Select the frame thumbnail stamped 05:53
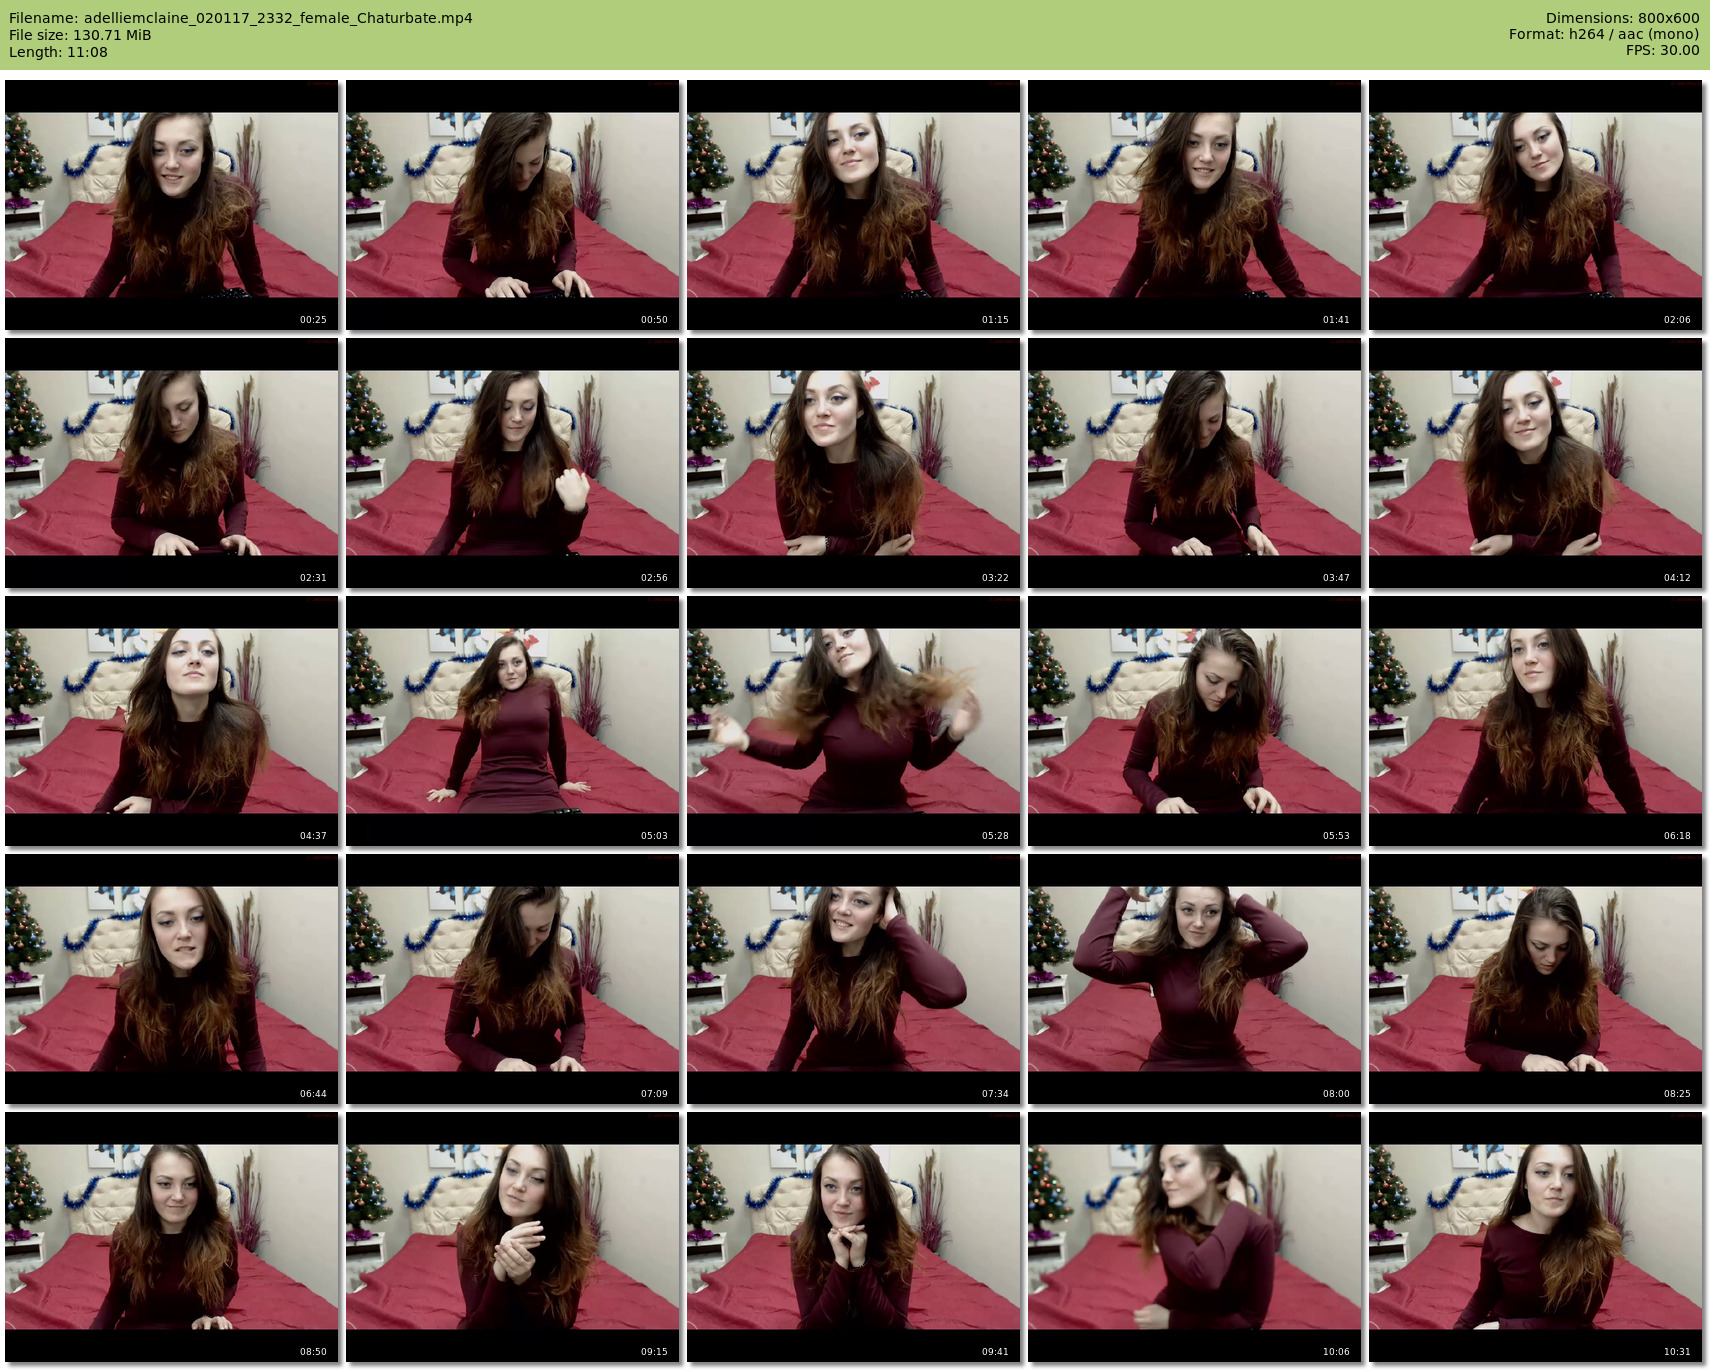Screen dimensions: 1710x1370 tap(1195, 721)
